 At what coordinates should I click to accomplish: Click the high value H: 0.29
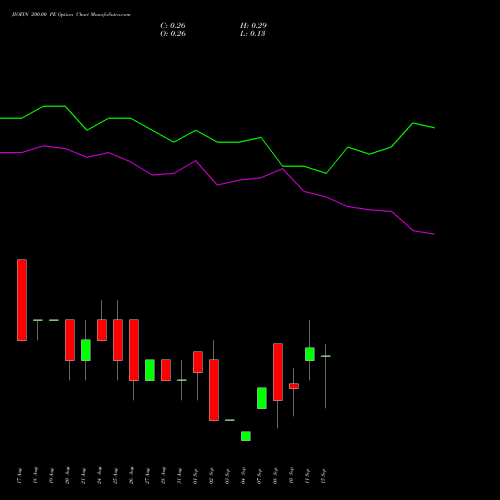click(253, 26)
